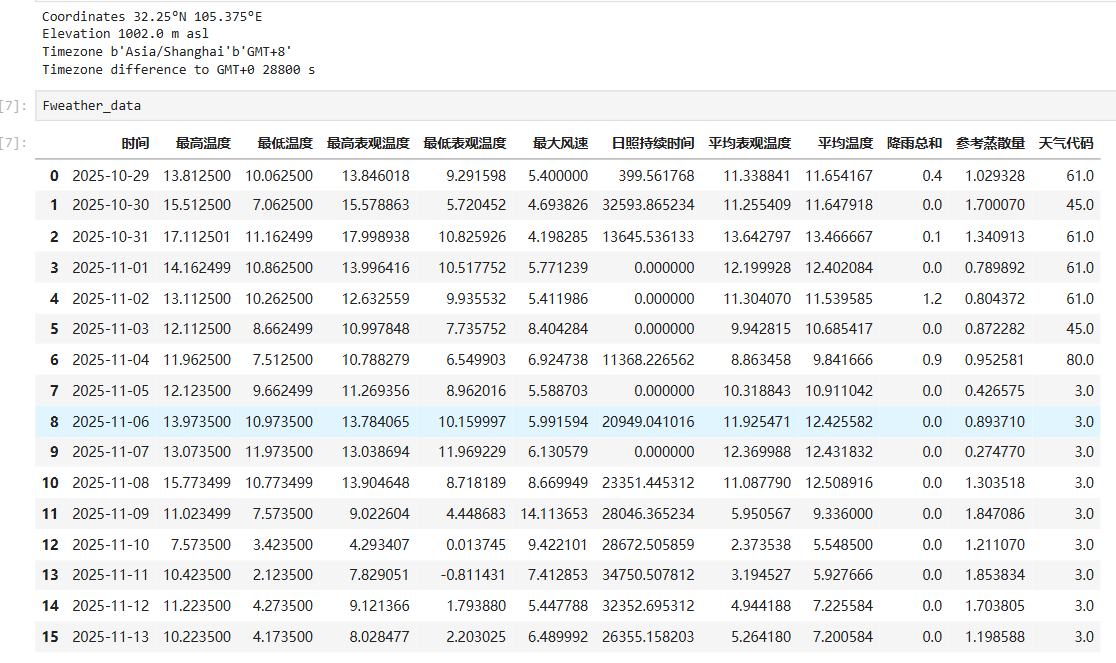The height and width of the screenshot is (663, 1116).
Task: Click the weather code value 80.0
Action: [1080, 360]
